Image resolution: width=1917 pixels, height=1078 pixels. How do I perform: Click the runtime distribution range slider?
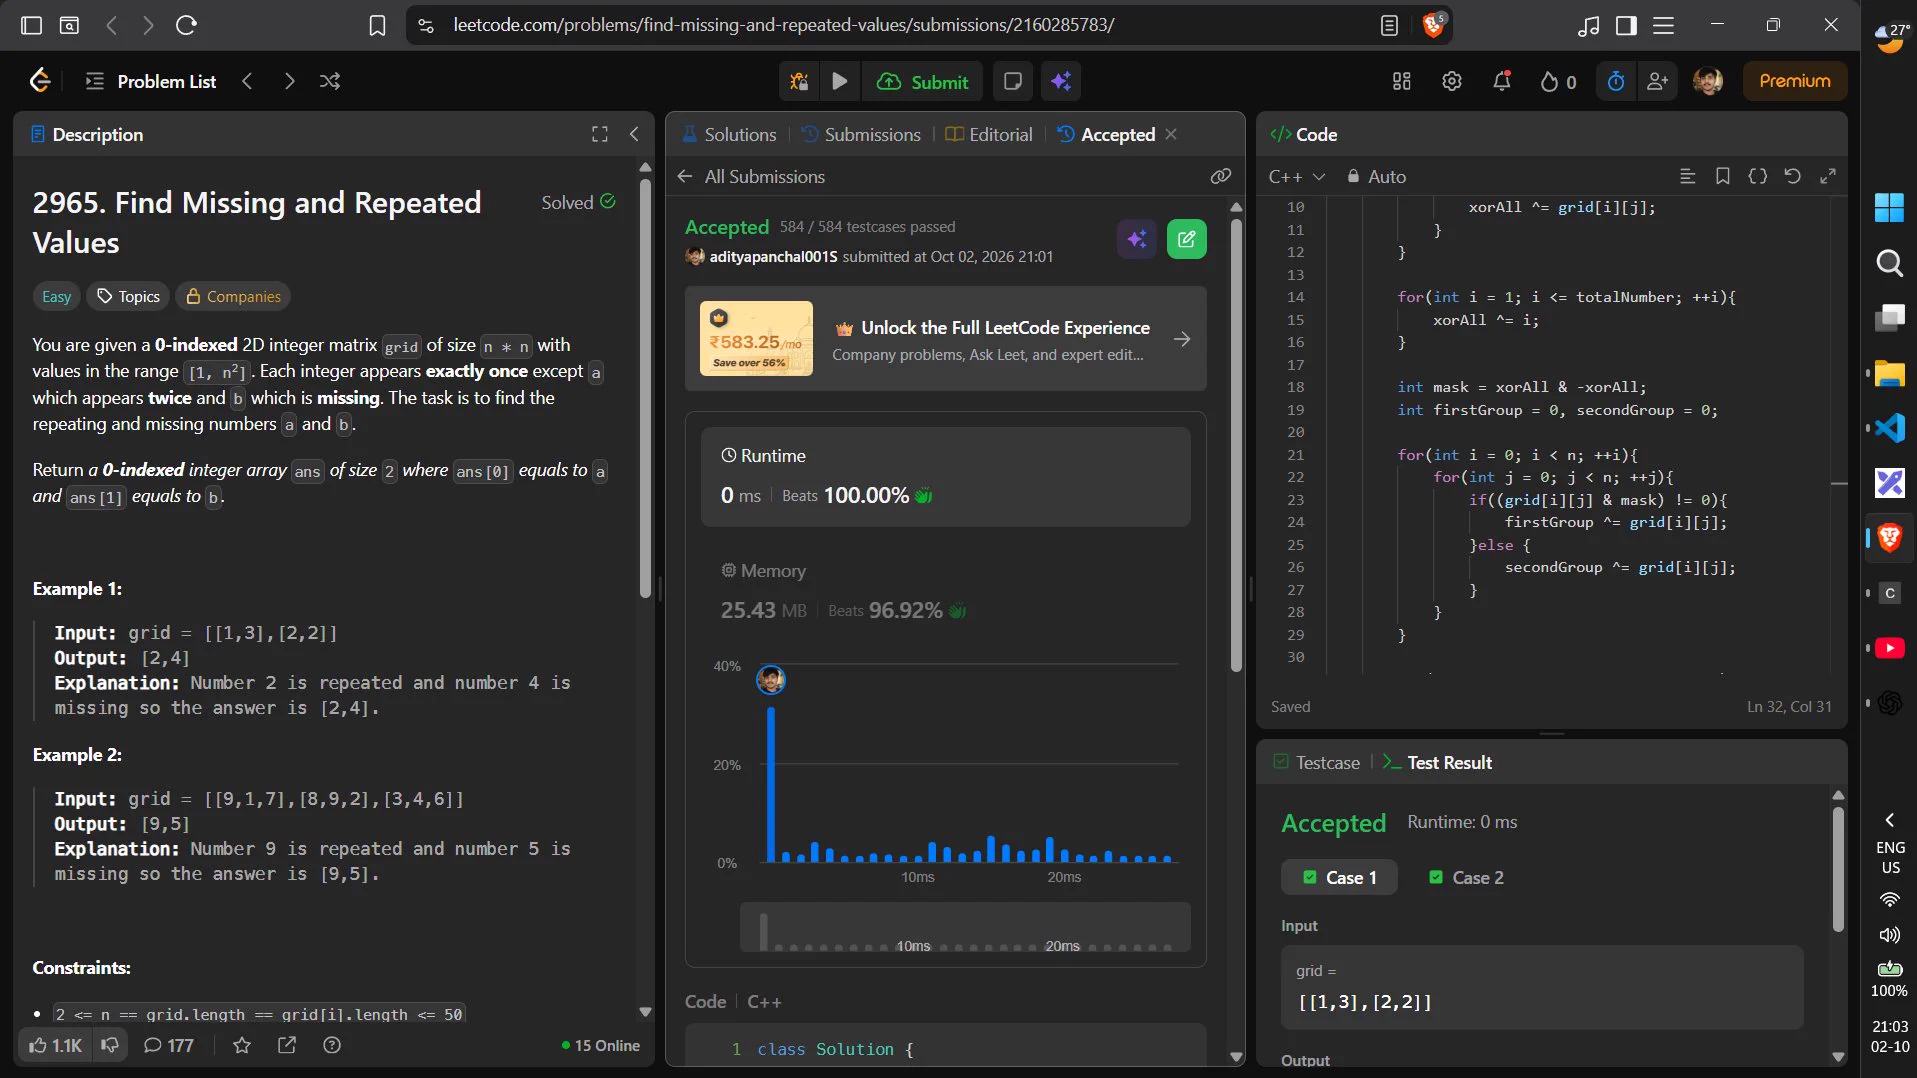(x=965, y=927)
